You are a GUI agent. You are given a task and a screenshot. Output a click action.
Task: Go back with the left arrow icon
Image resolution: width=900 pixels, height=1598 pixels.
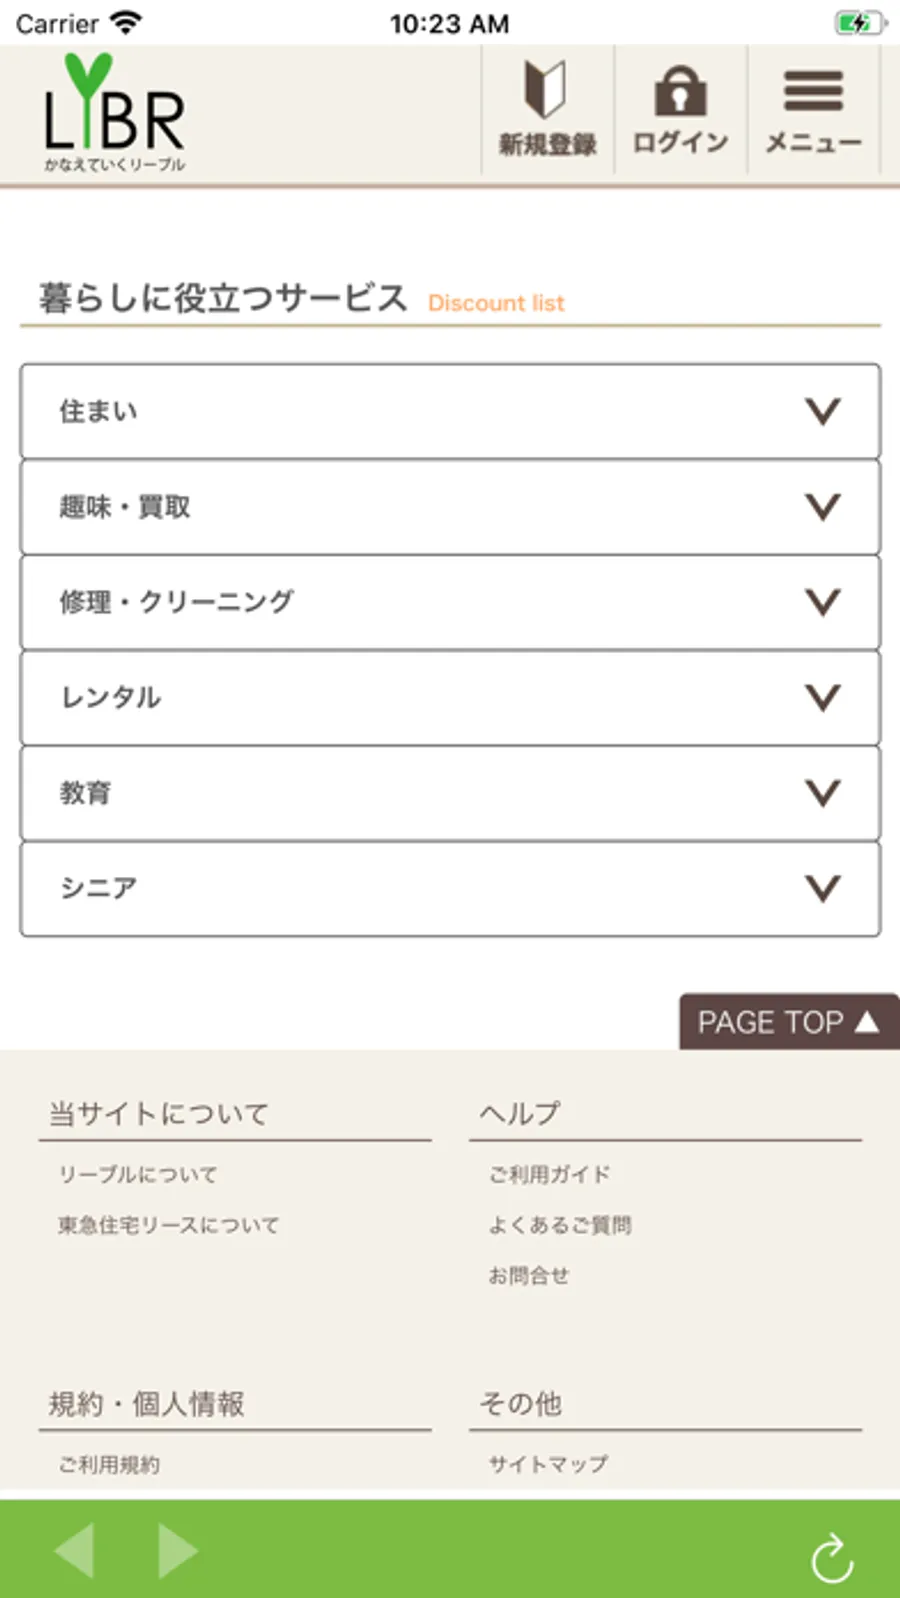coord(75,1550)
